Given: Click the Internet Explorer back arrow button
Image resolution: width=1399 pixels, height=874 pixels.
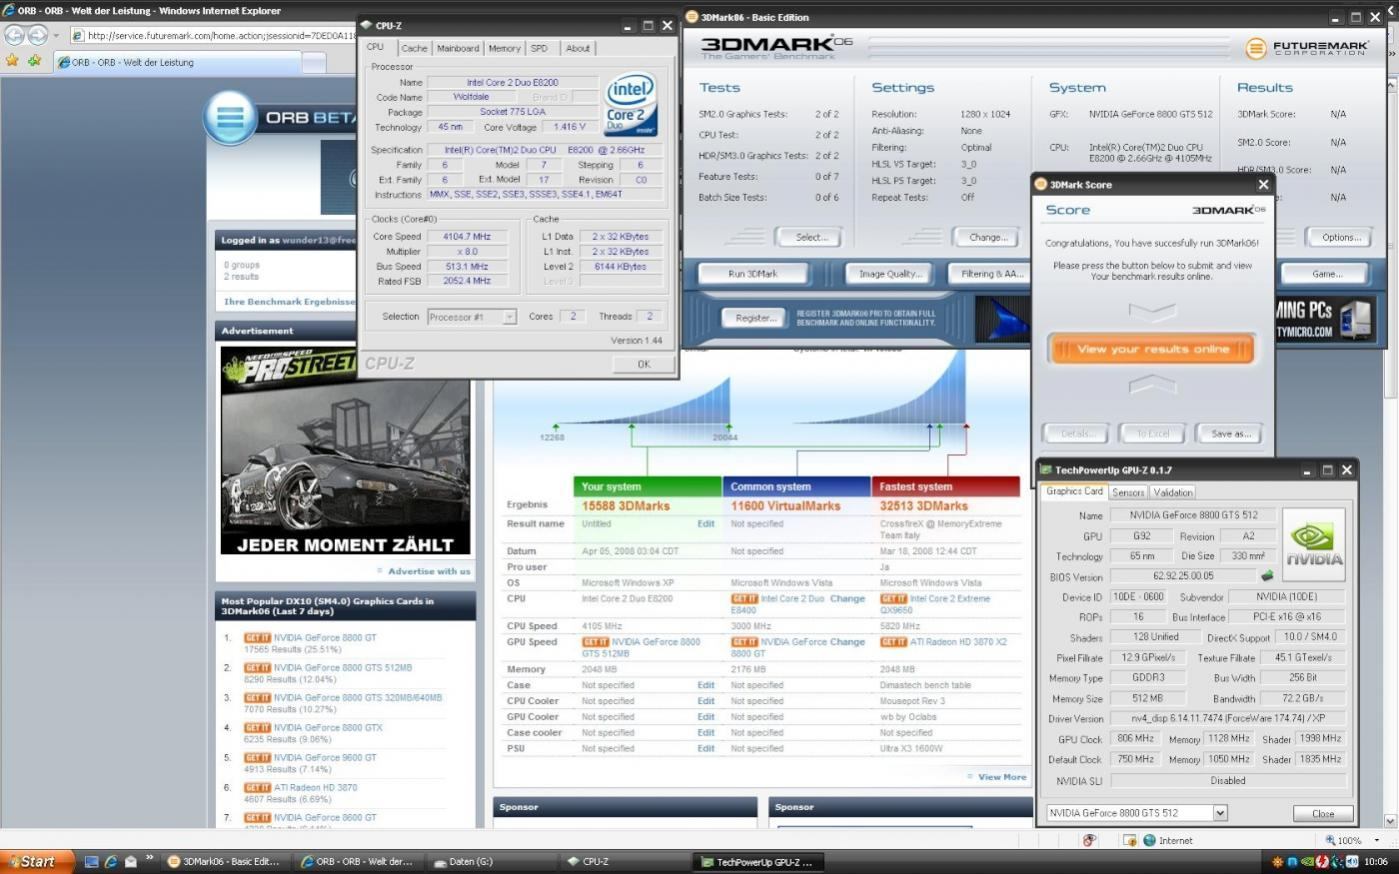Looking at the screenshot, I should point(14,35).
